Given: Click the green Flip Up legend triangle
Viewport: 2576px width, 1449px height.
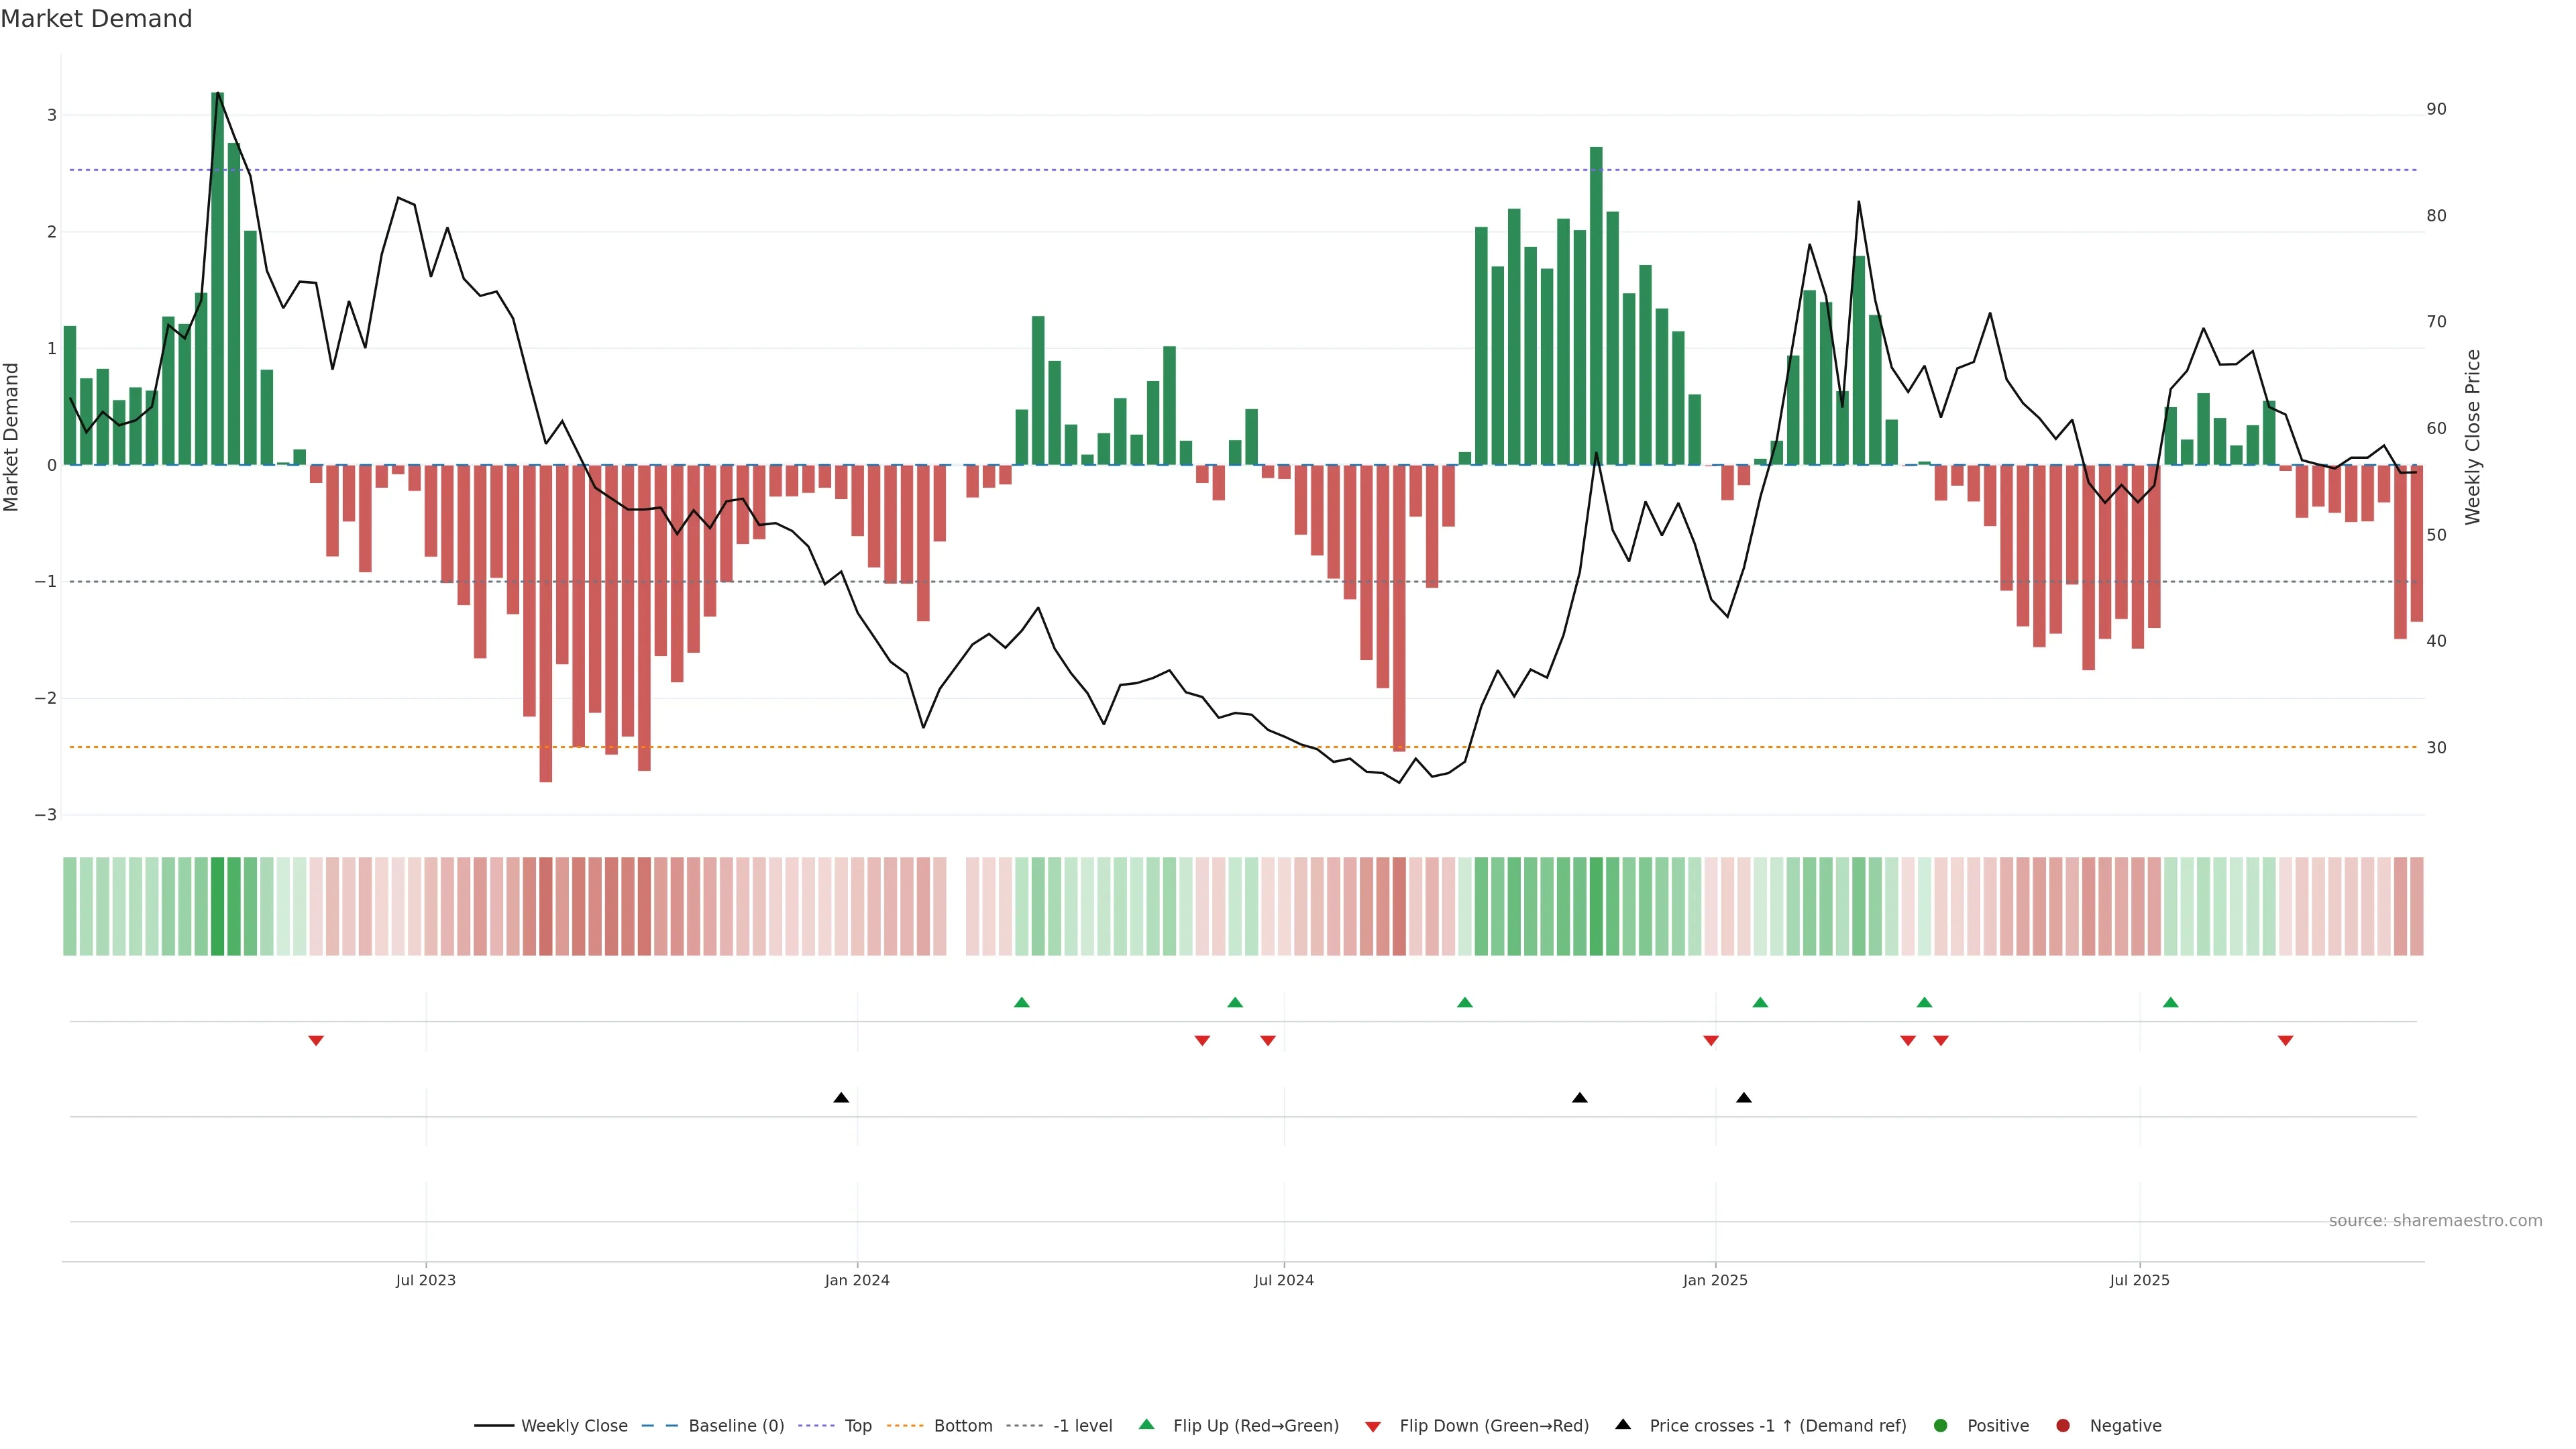Looking at the screenshot, I should coord(1146,1424).
